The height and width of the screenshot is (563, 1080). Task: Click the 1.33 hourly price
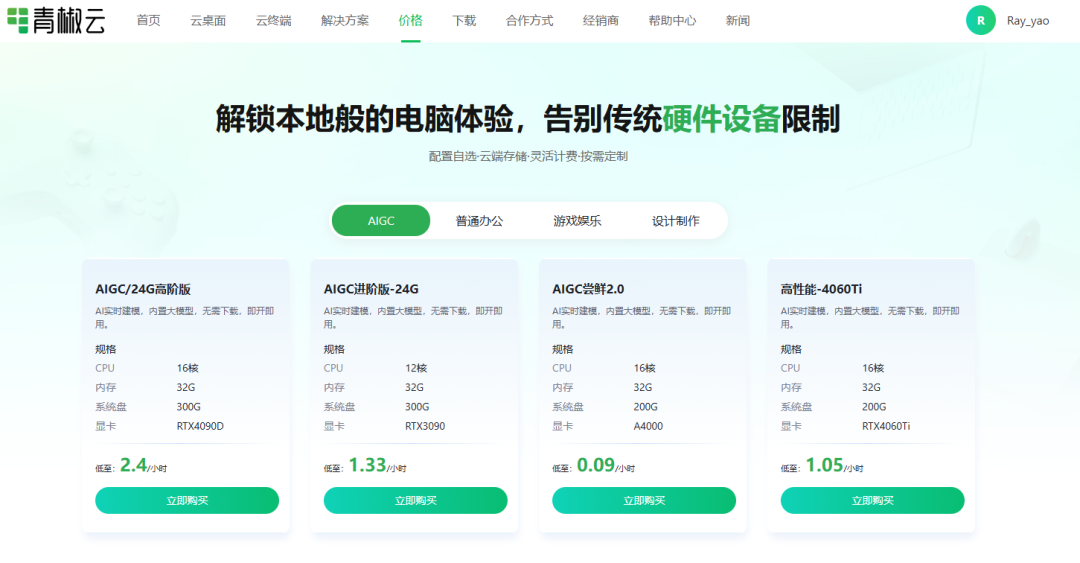(x=367, y=465)
